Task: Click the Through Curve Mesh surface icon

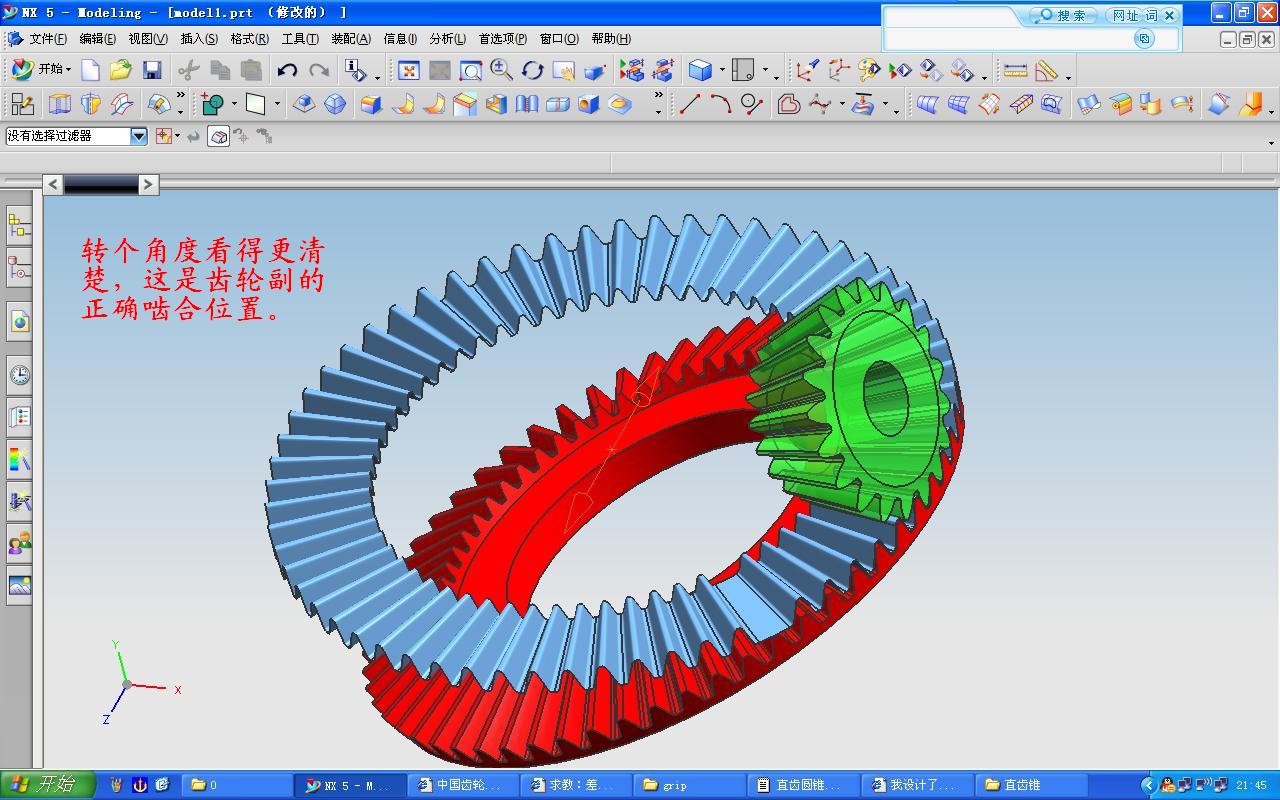Action: click(x=958, y=104)
